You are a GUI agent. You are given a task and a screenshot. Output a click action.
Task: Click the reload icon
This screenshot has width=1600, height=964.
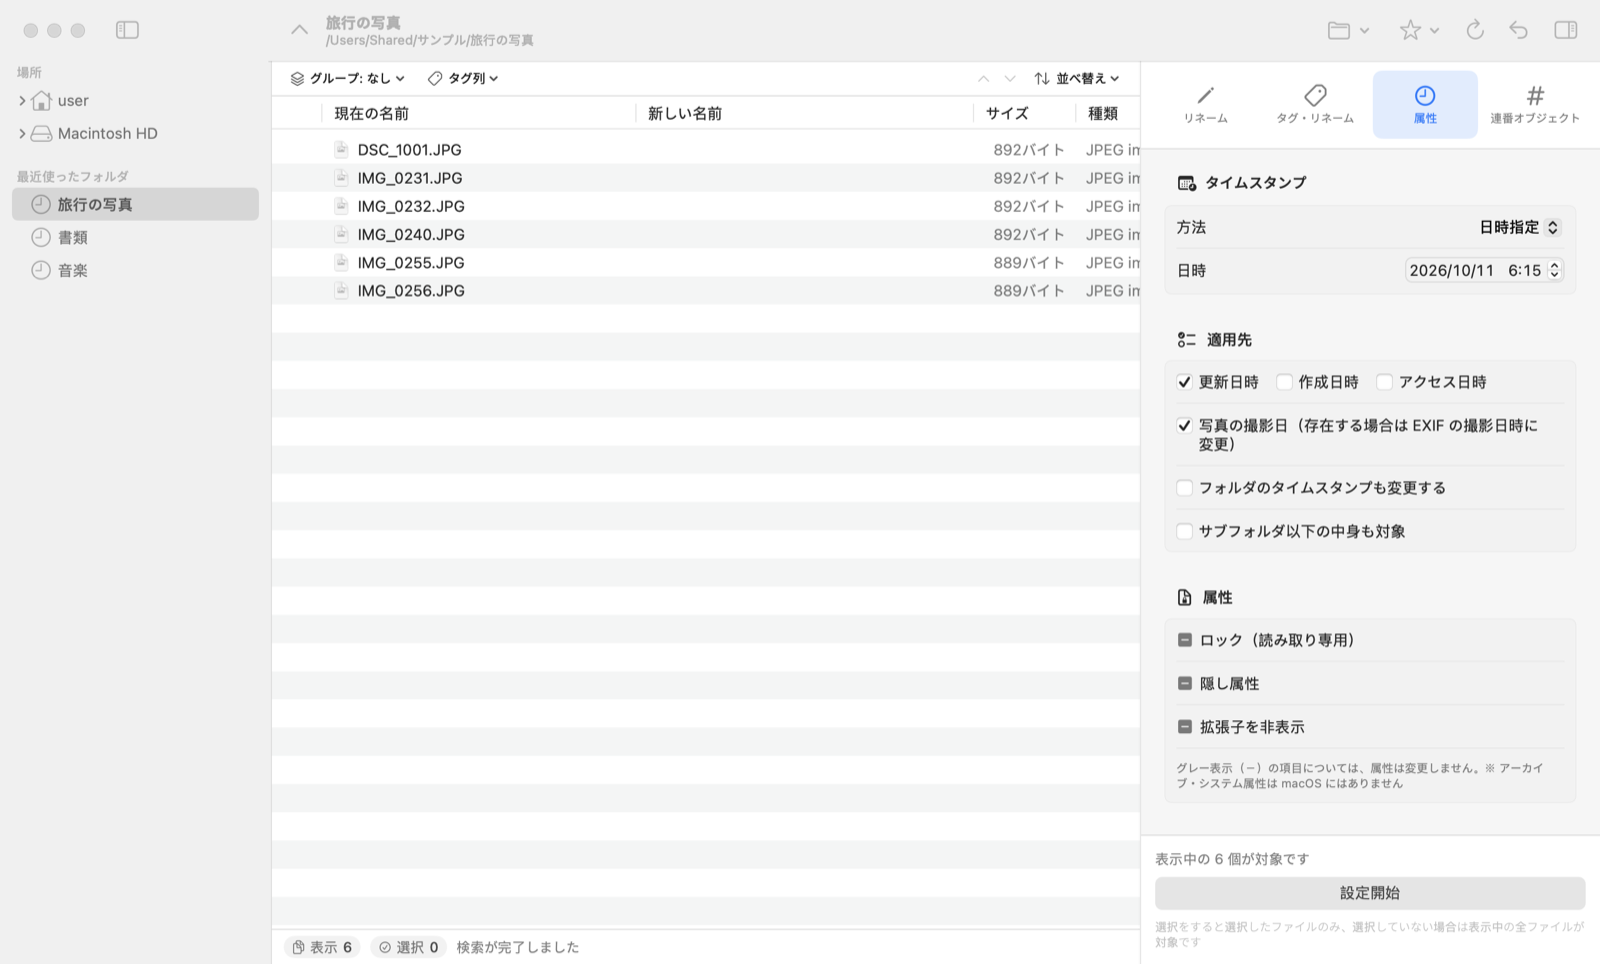click(x=1474, y=30)
